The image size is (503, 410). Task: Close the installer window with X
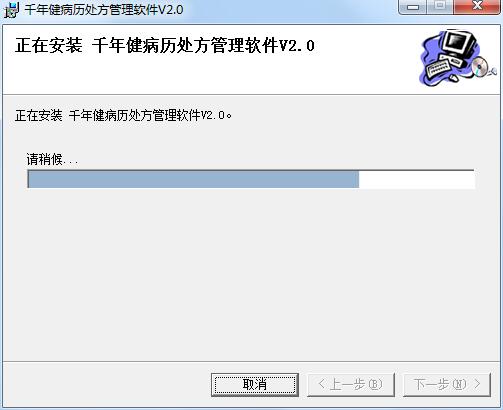point(477,7)
